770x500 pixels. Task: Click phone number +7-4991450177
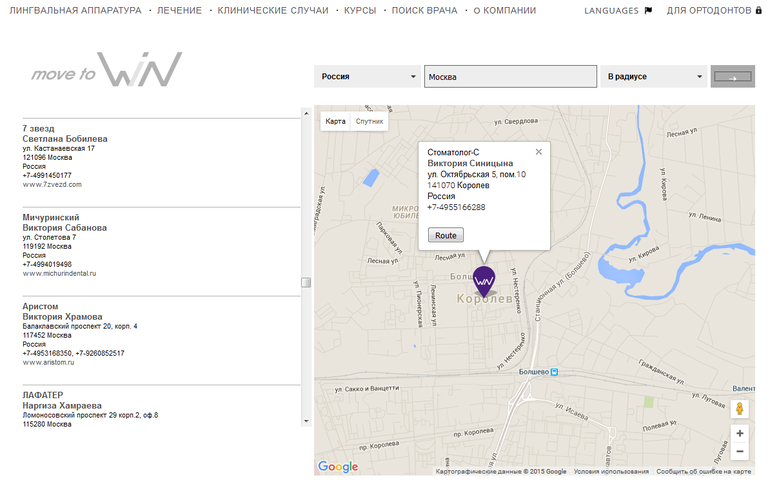[47, 175]
